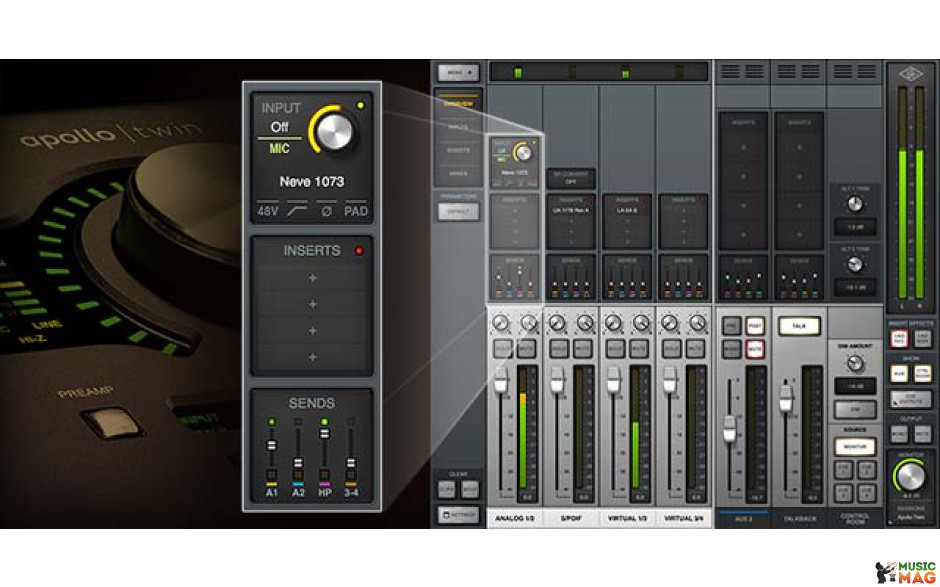
Task: Switch the input to MIC in the enlarged panel
Action: point(279,148)
